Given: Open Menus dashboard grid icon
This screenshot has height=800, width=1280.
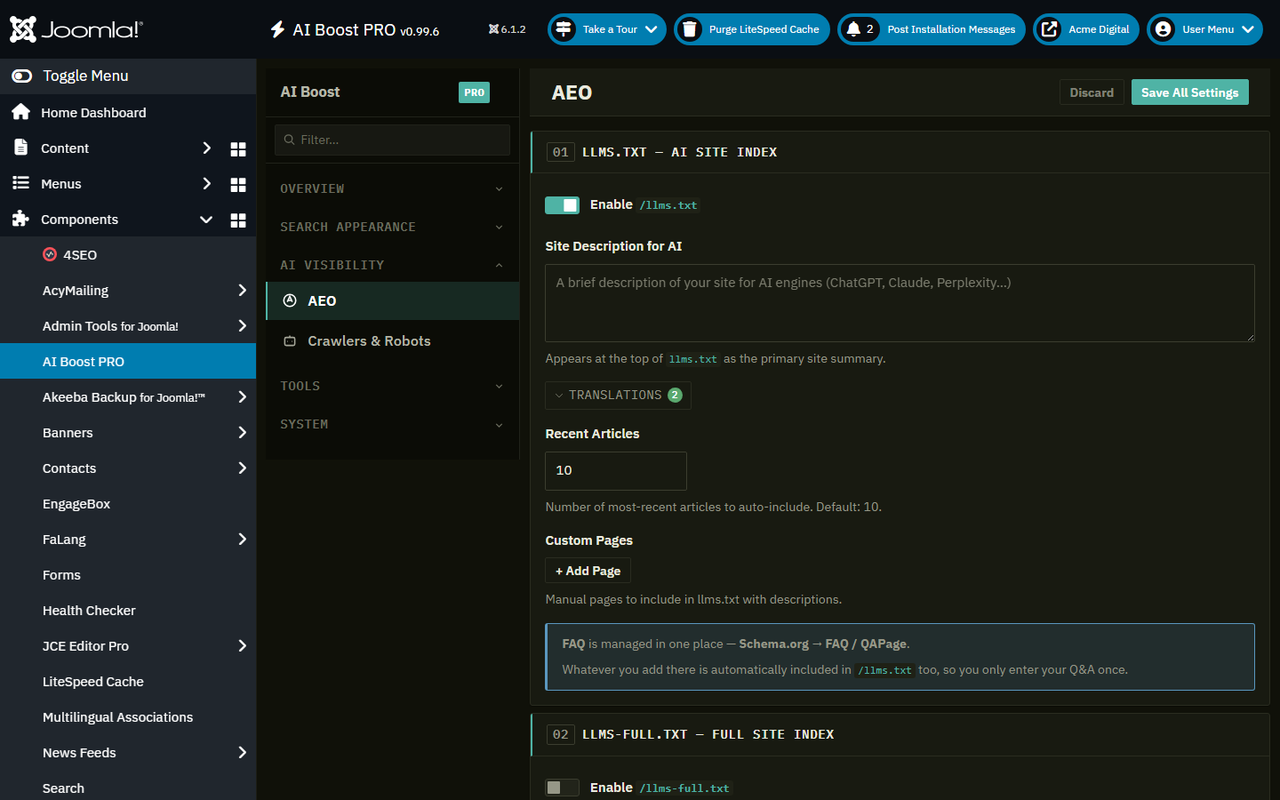Looking at the screenshot, I should (x=238, y=184).
